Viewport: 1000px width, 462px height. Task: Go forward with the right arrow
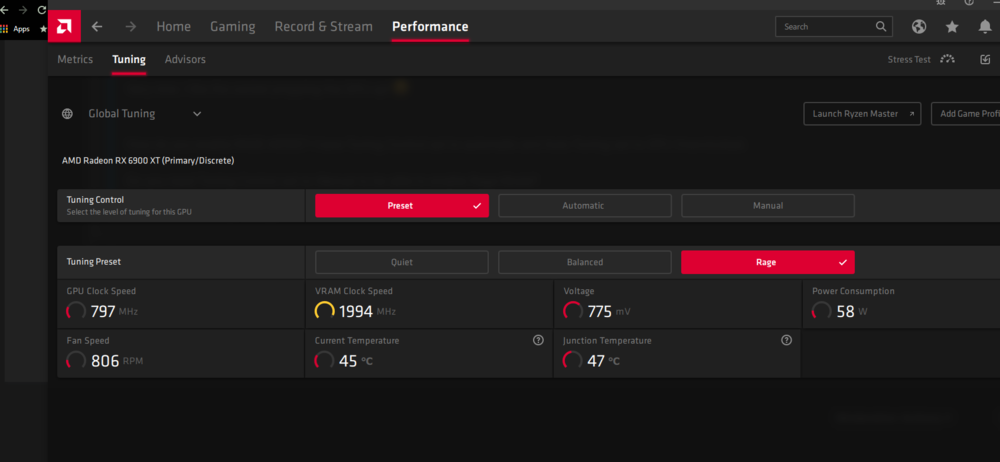pyautogui.click(x=131, y=27)
